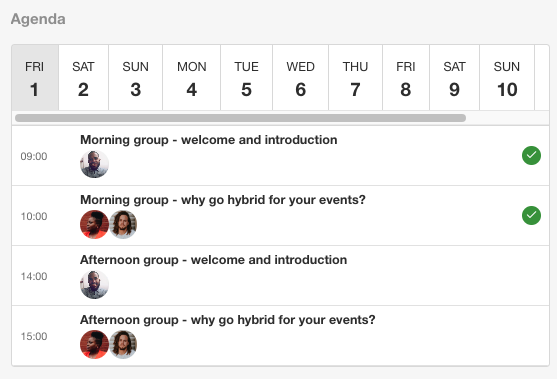557x379 pixels.
Task: Click long-haired man avatar in 15:00 session
Action: coord(123,344)
